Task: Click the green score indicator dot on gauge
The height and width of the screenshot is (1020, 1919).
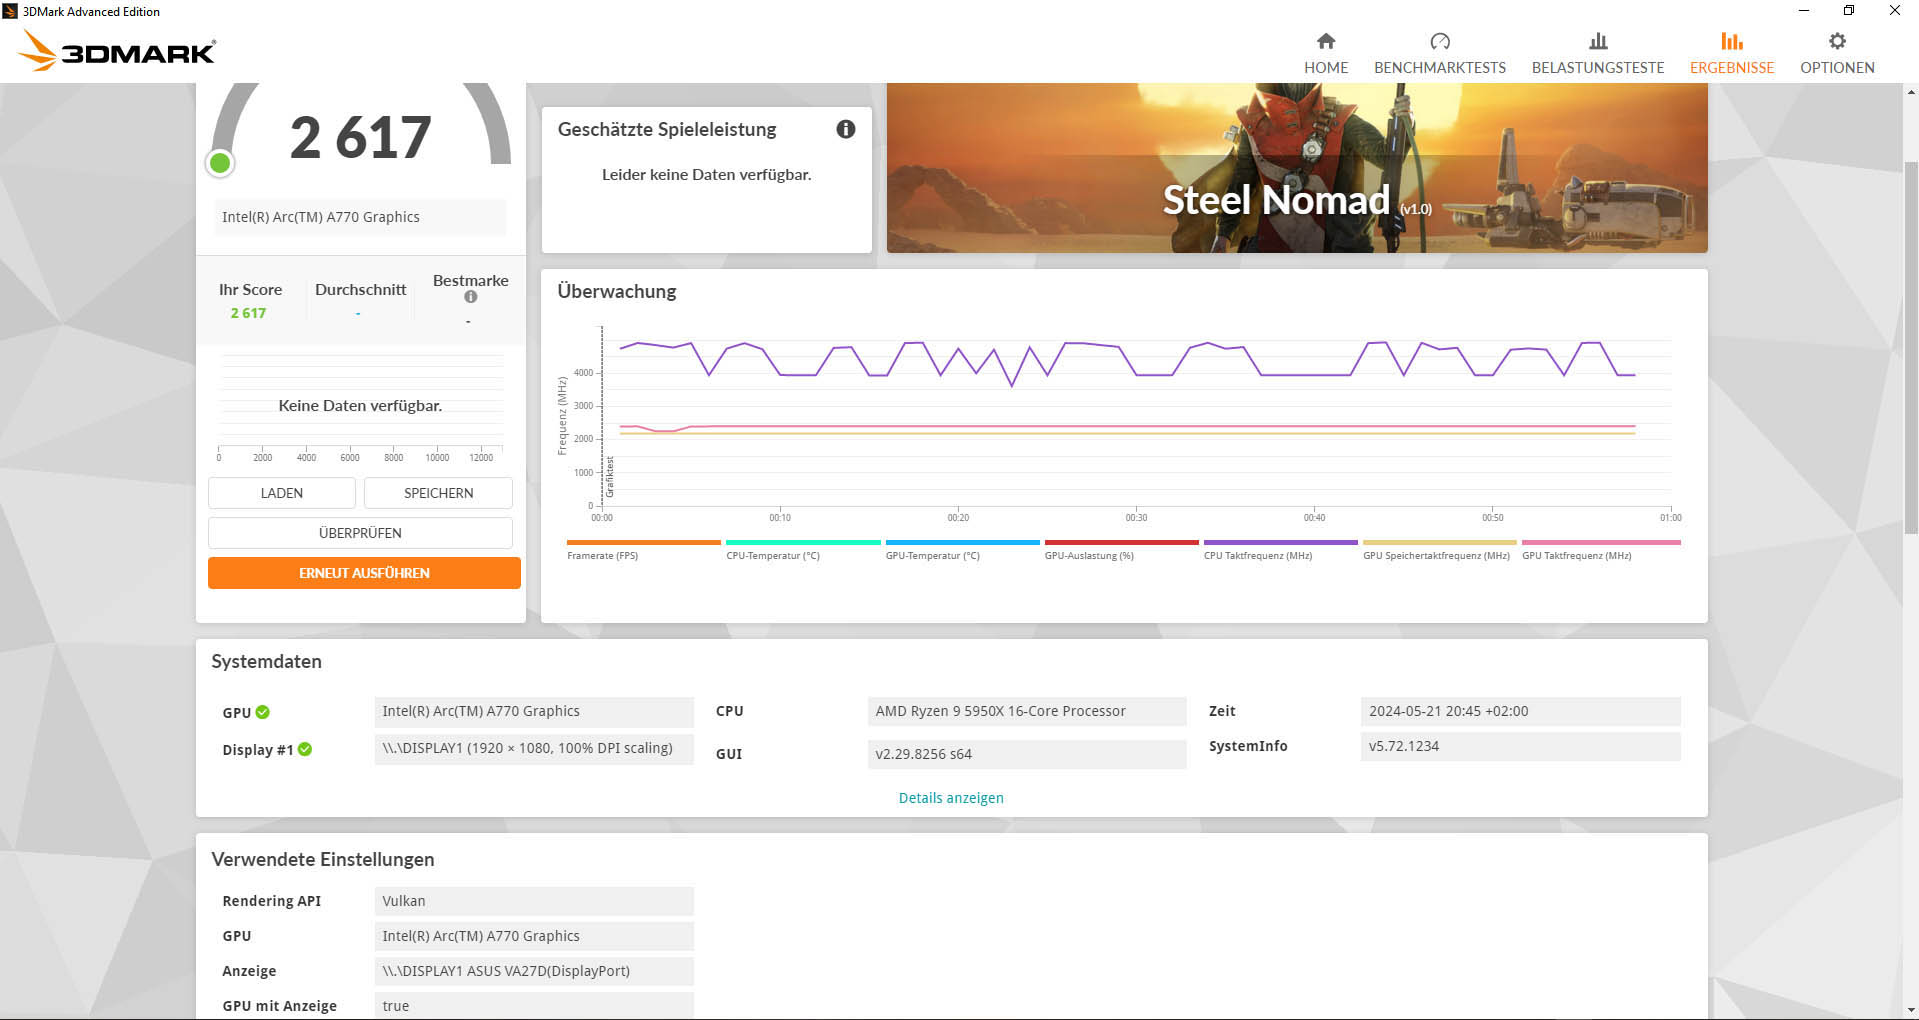Action: (x=220, y=163)
